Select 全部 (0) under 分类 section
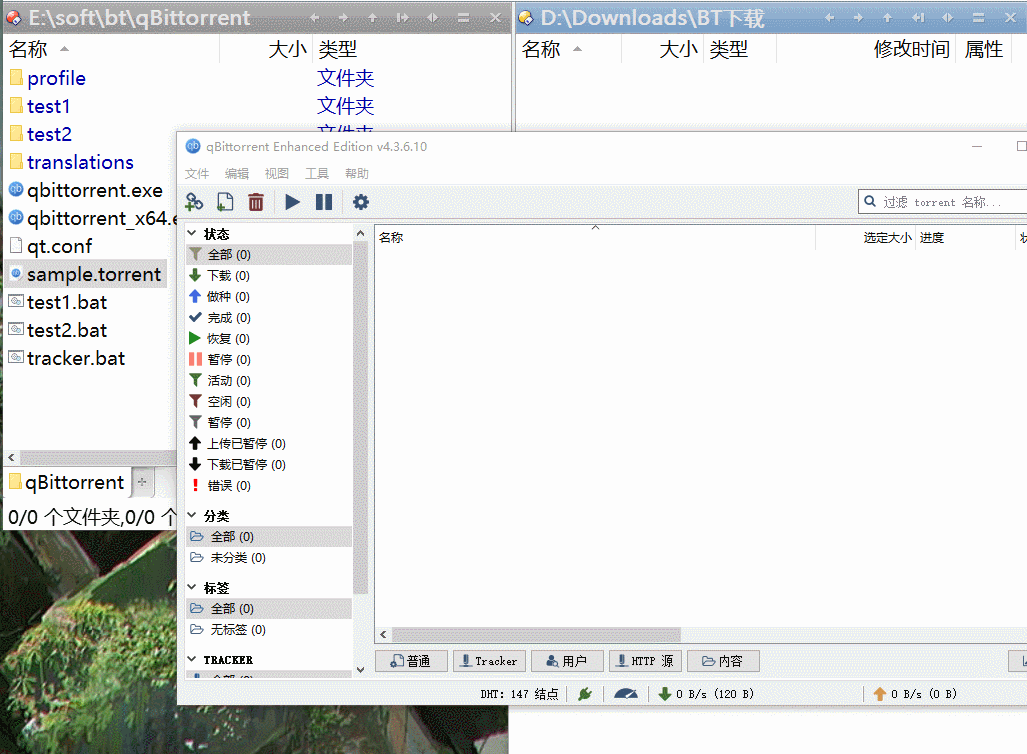This screenshot has height=754, width=1027. [x=269, y=537]
